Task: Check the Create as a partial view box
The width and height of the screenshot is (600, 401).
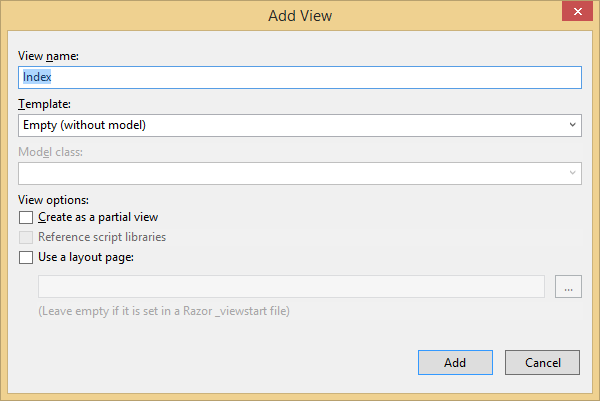Action: tap(26, 217)
